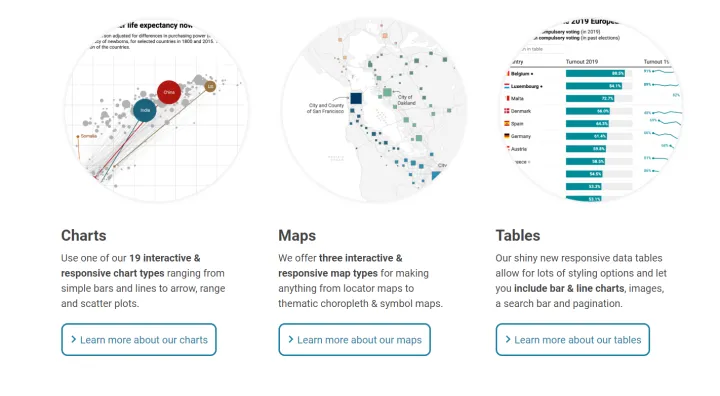The image size is (720, 396).
Task: Click the 'Turnout 2019' column header
Action: [x=582, y=62]
